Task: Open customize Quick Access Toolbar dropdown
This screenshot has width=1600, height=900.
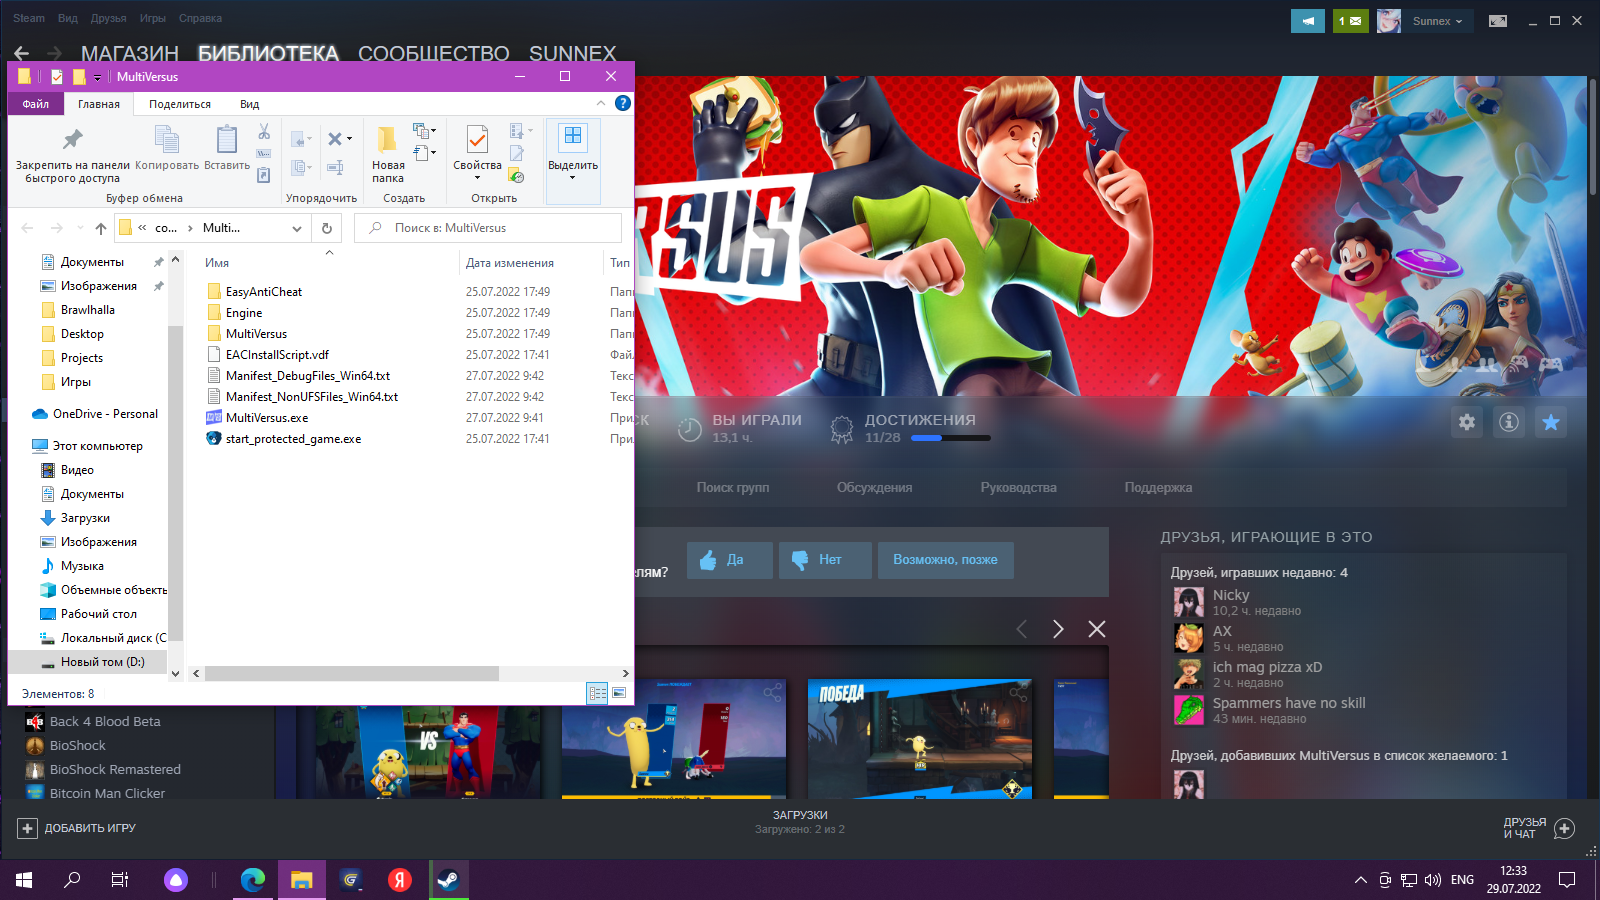Action: coord(97,77)
